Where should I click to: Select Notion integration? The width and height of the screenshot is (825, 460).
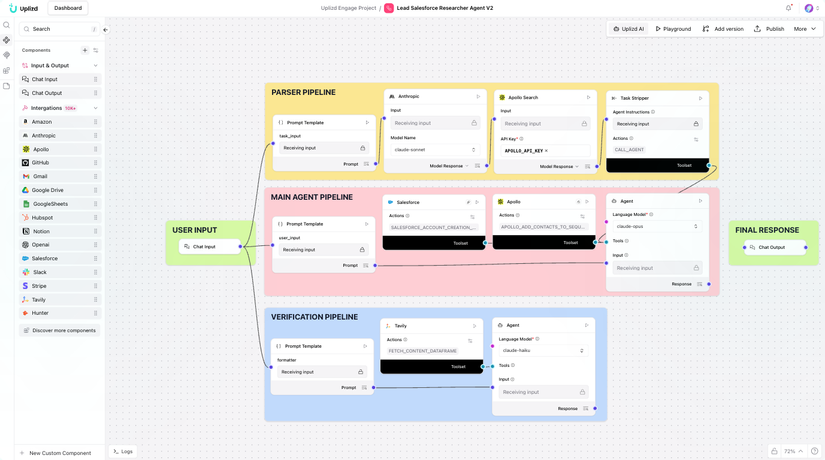click(x=60, y=232)
